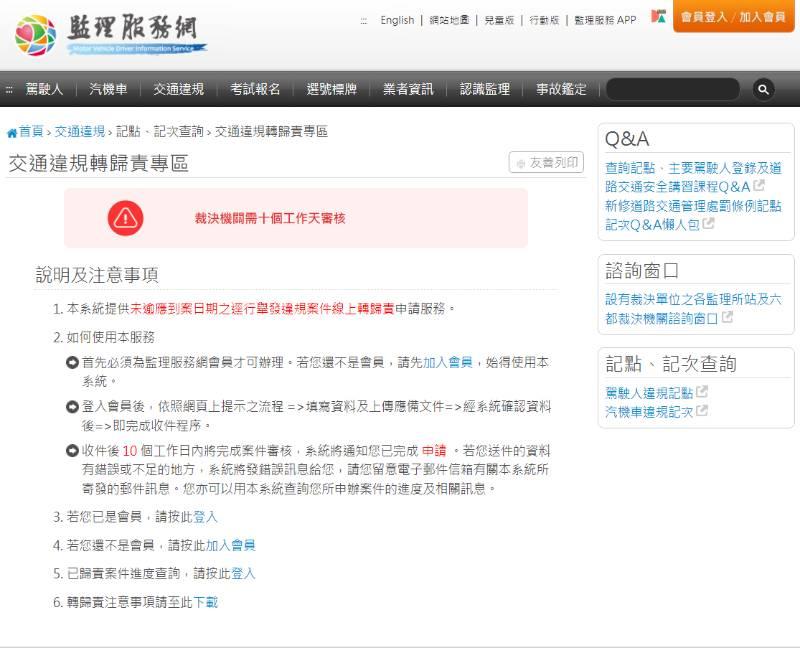This screenshot has width=800, height=648.
Task: Click the 友善列印 print button
Action: tap(546, 162)
